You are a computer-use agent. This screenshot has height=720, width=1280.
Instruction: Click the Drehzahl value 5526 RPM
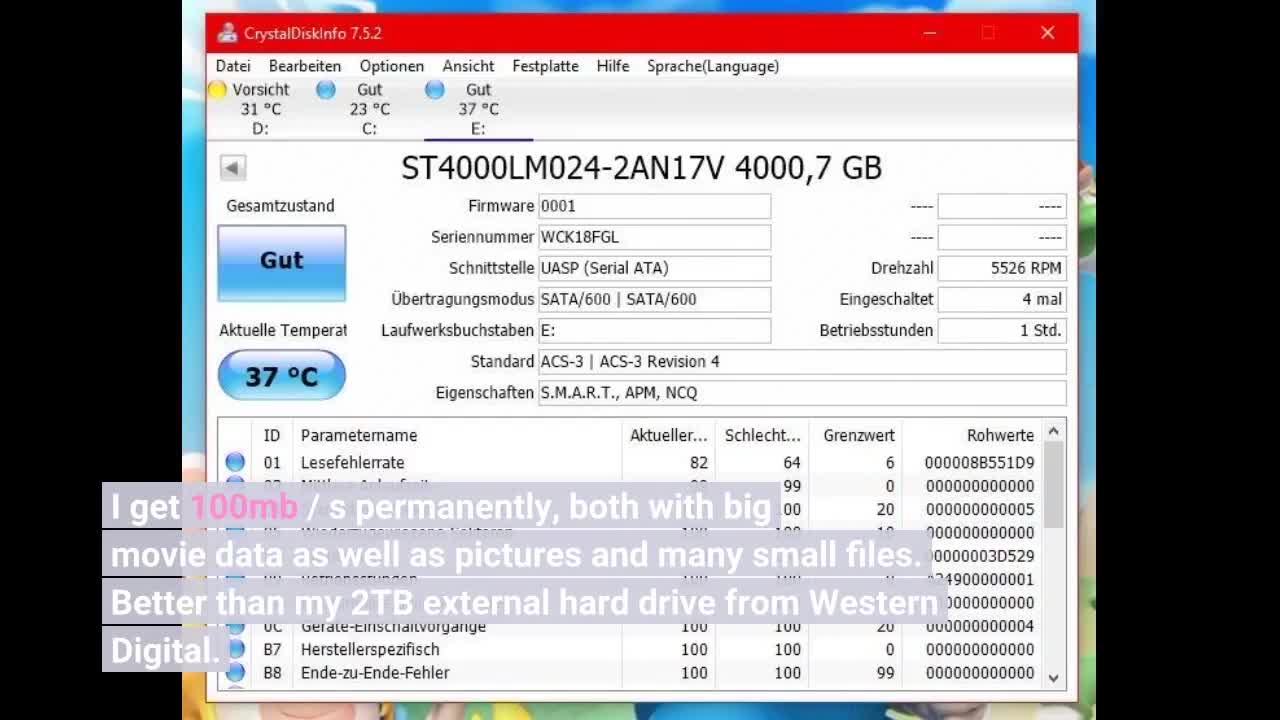click(1002, 268)
